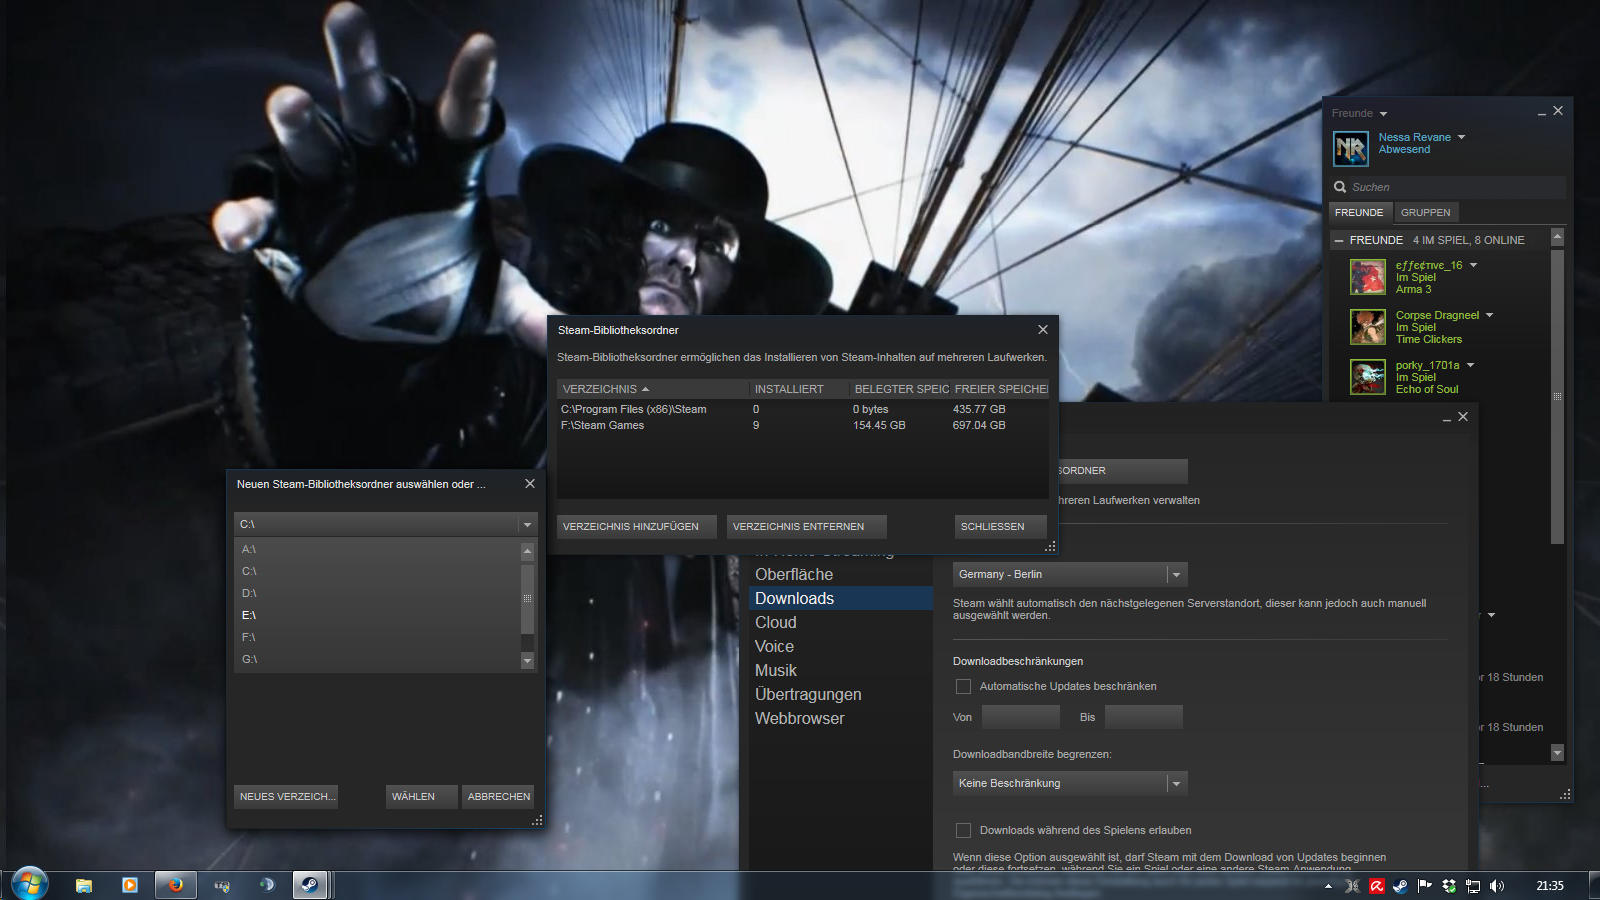The width and height of the screenshot is (1600, 900).
Task: Open the Voice settings category
Action: pyautogui.click(x=841, y=646)
